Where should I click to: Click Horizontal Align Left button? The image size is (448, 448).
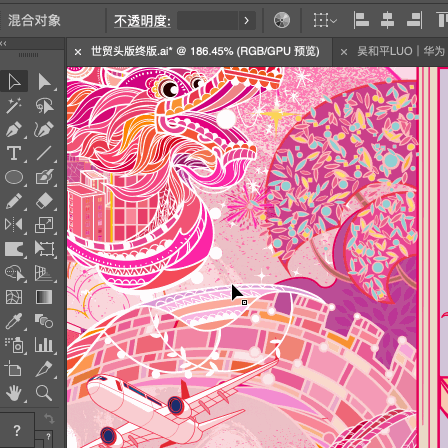(361, 20)
